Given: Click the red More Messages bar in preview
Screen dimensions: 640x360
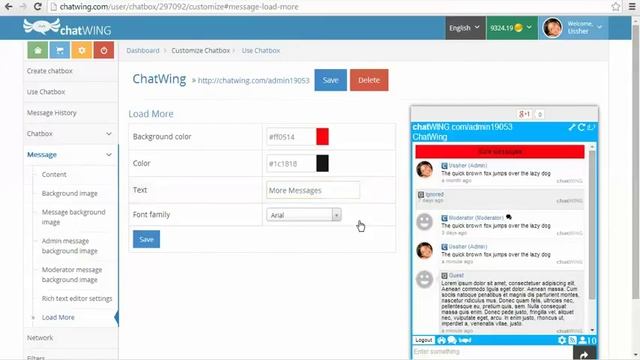Looking at the screenshot, I should coord(500,151).
